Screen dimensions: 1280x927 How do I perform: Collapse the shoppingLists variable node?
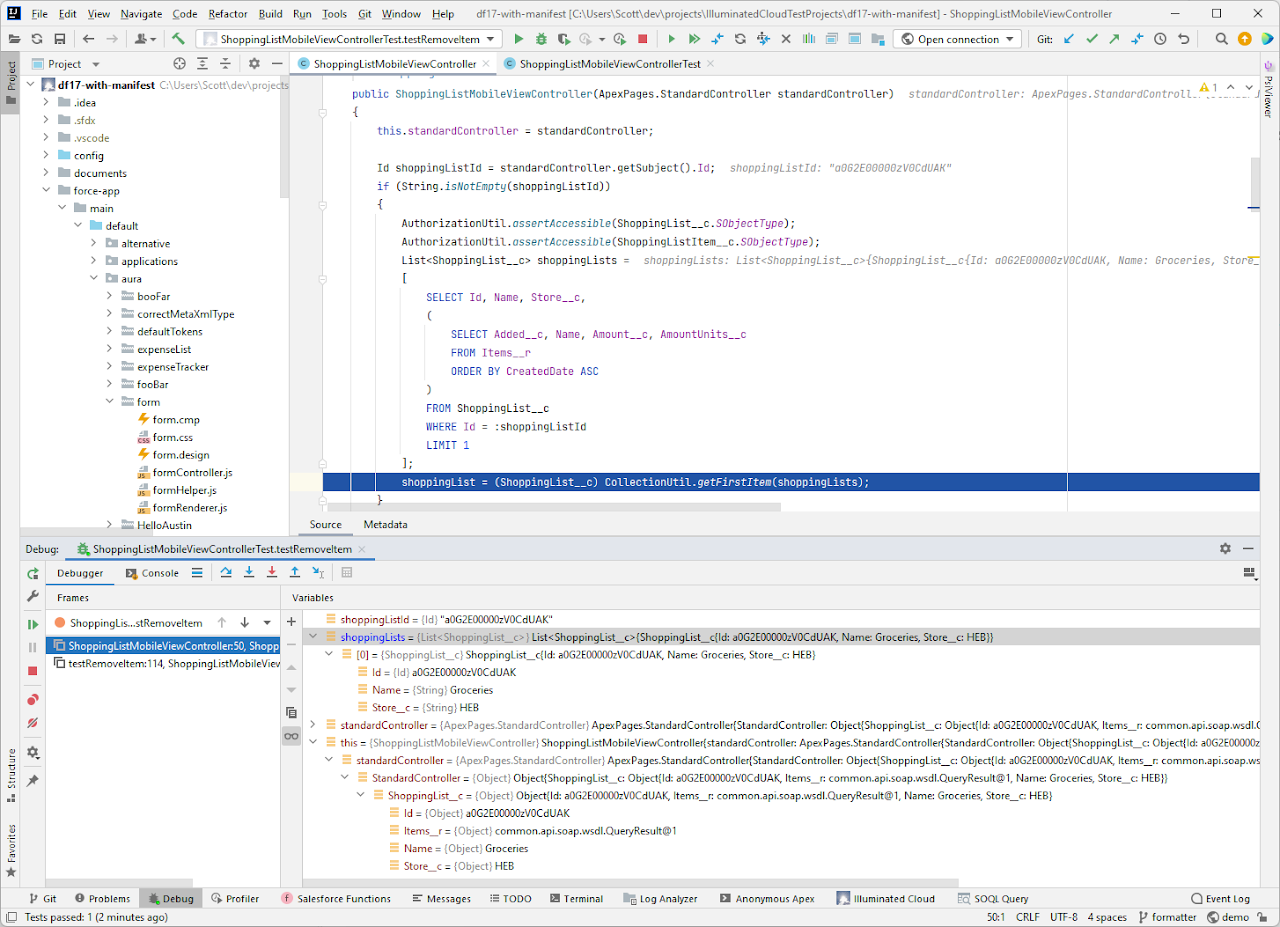pos(314,635)
